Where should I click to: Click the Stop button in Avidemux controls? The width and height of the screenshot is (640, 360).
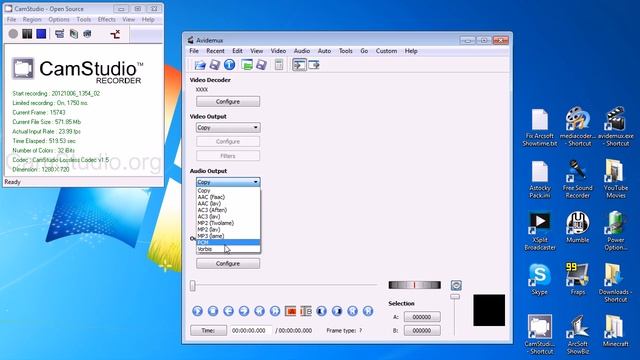(x=213, y=311)
